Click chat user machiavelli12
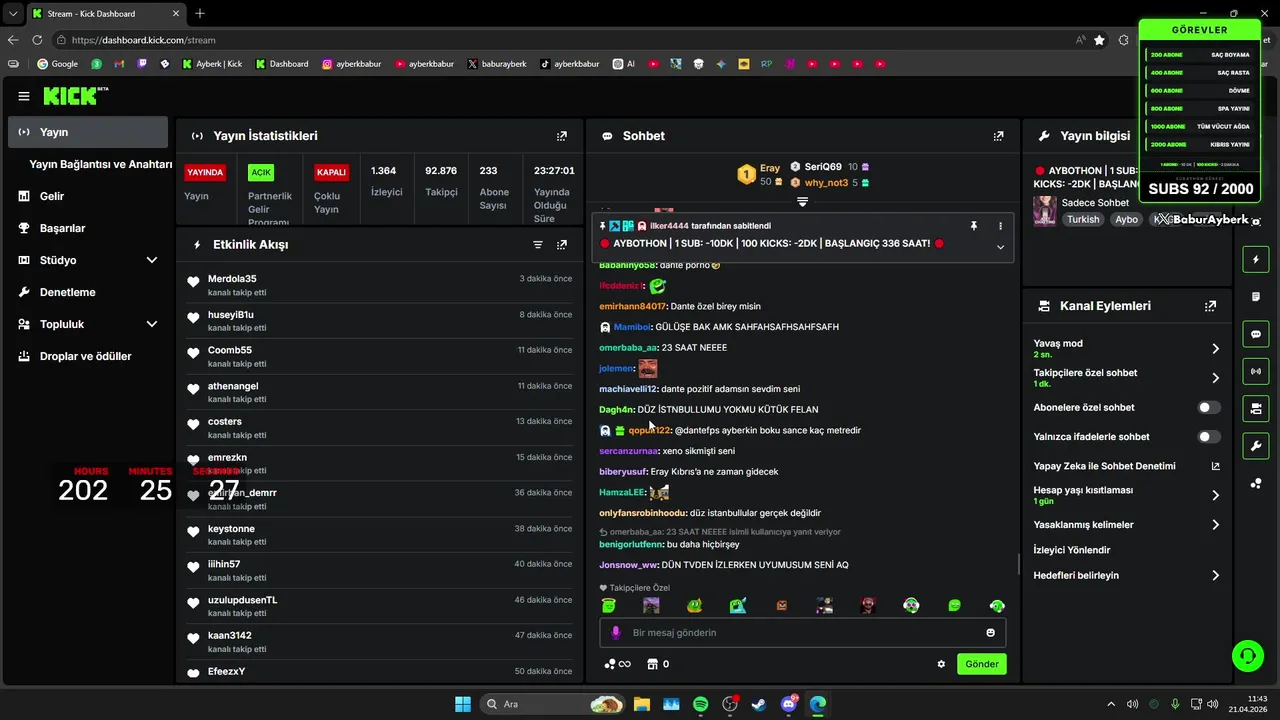1280x720 pixels. [628, 389]
